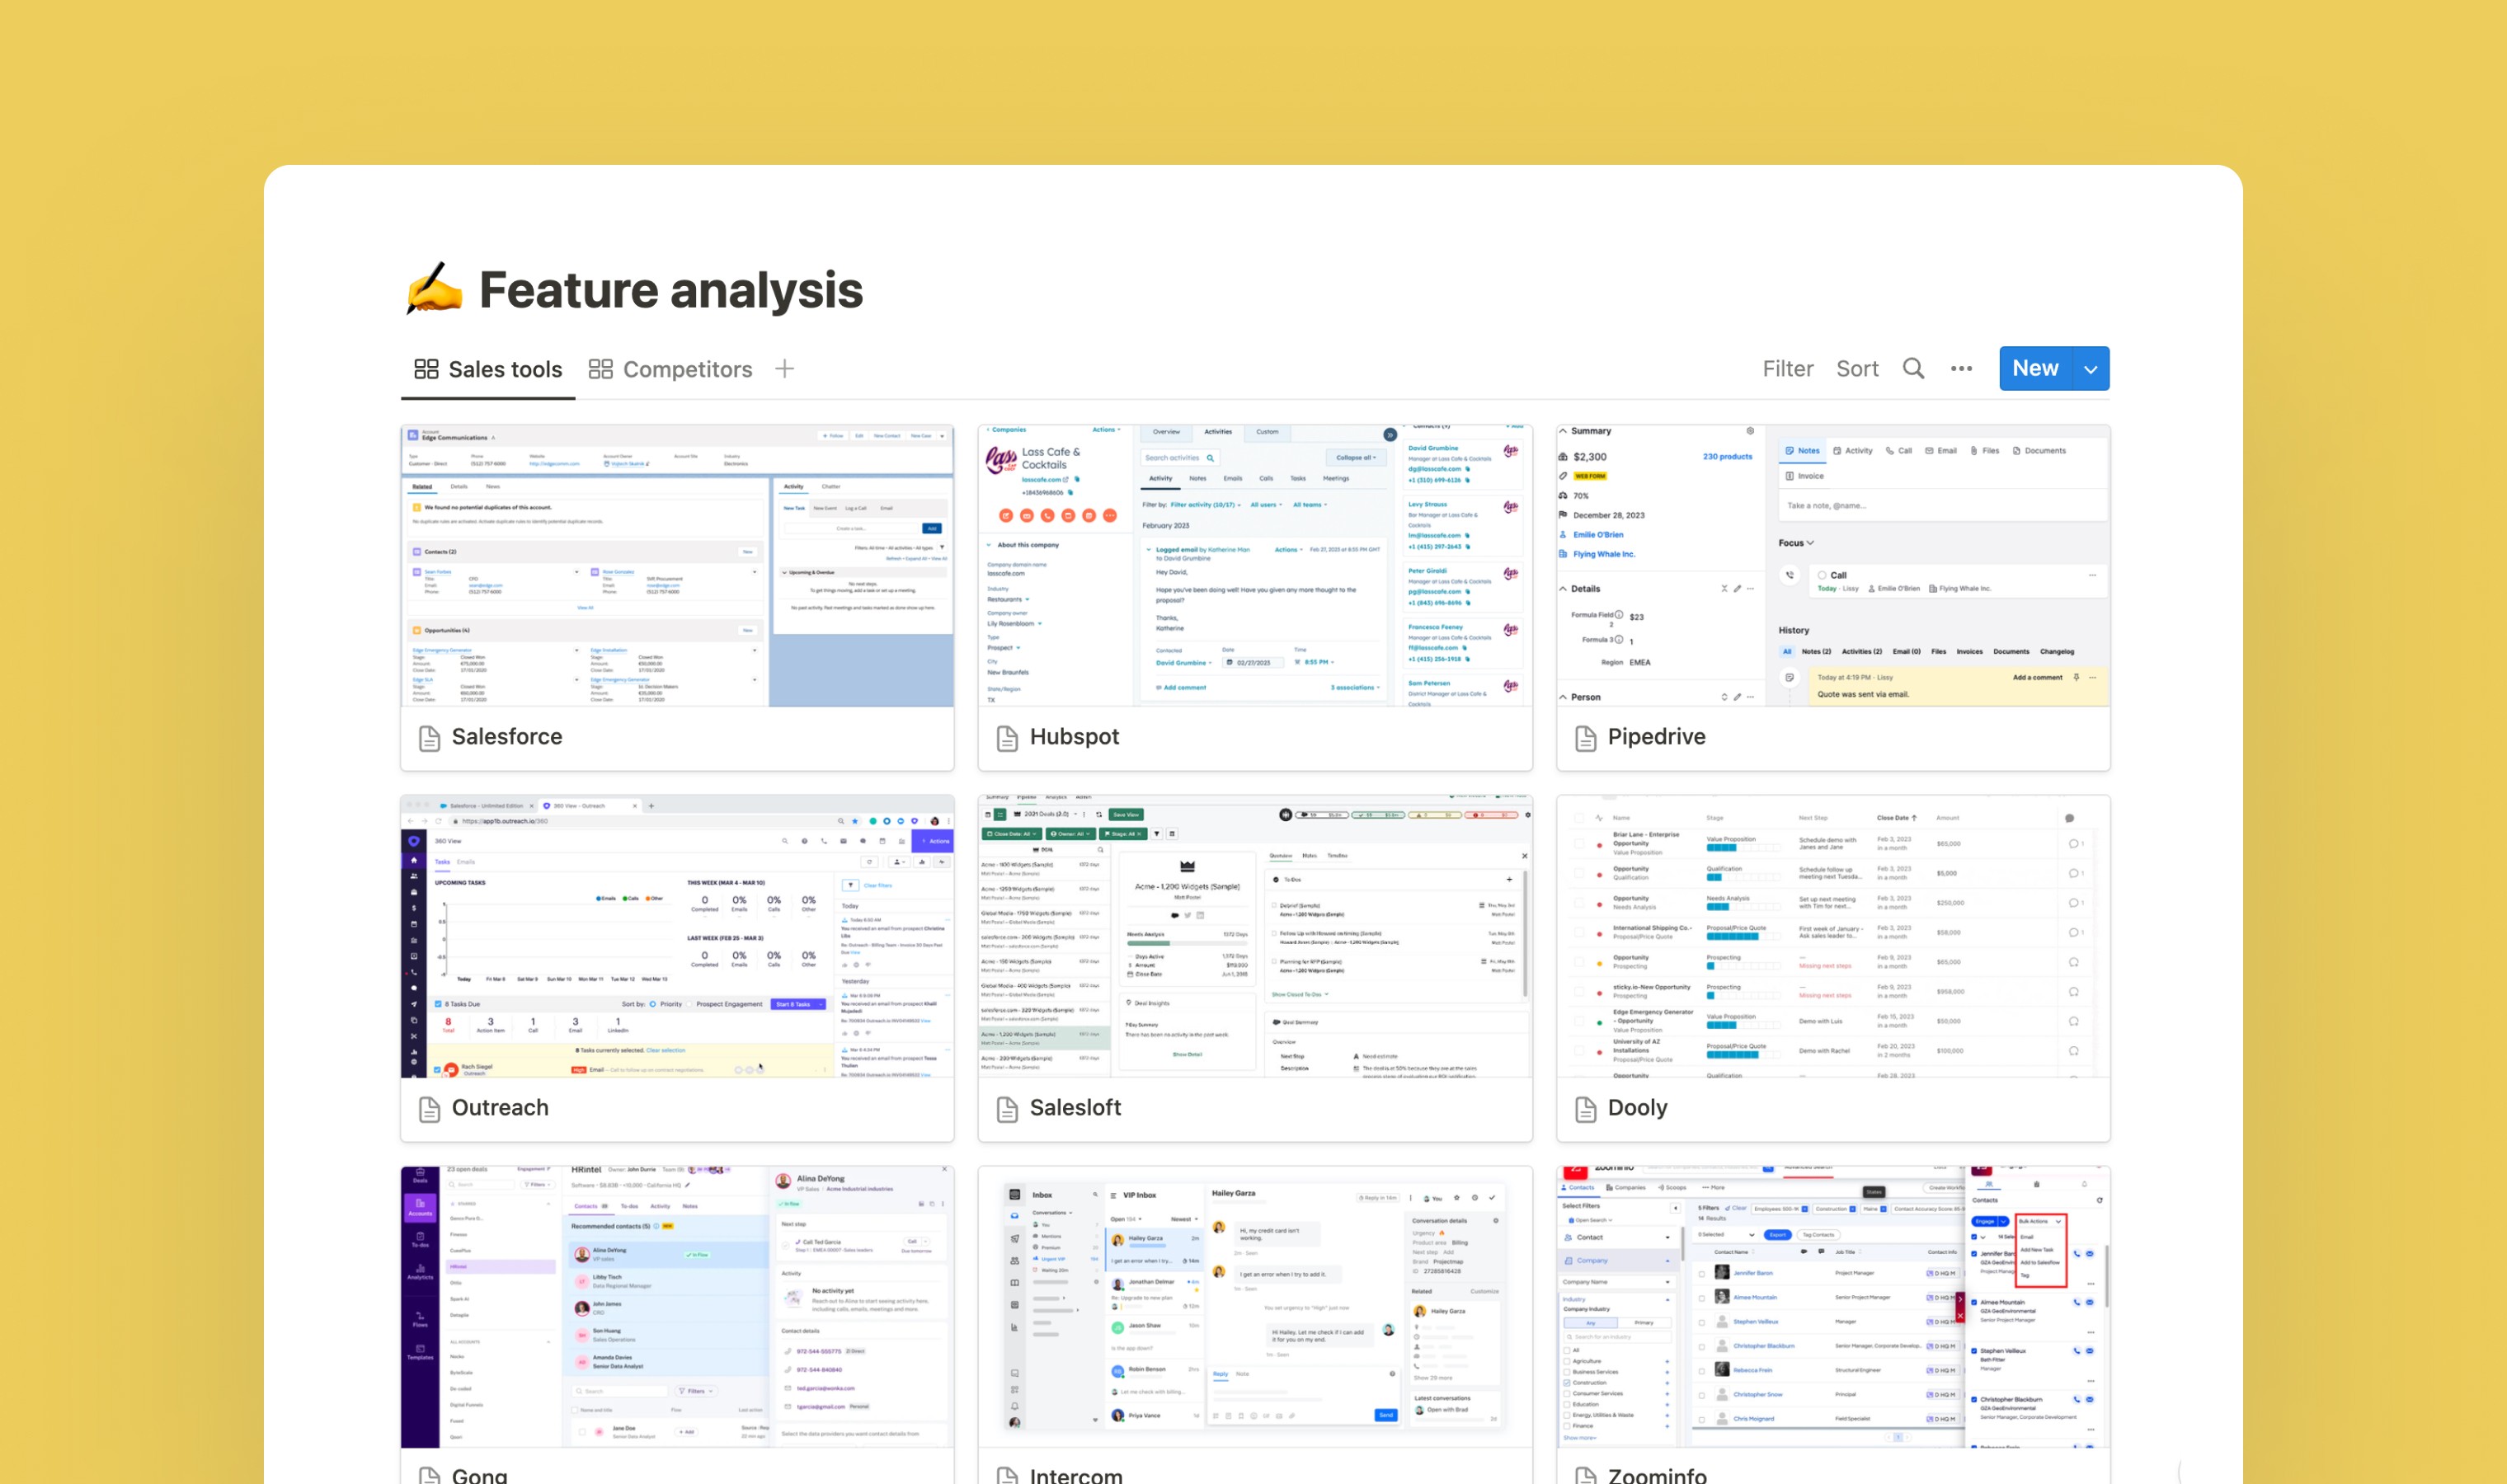Open the Hubspot card thumbnail
The height and width of the screenshot is (1484, 2507).
(x=1255, y=565)
